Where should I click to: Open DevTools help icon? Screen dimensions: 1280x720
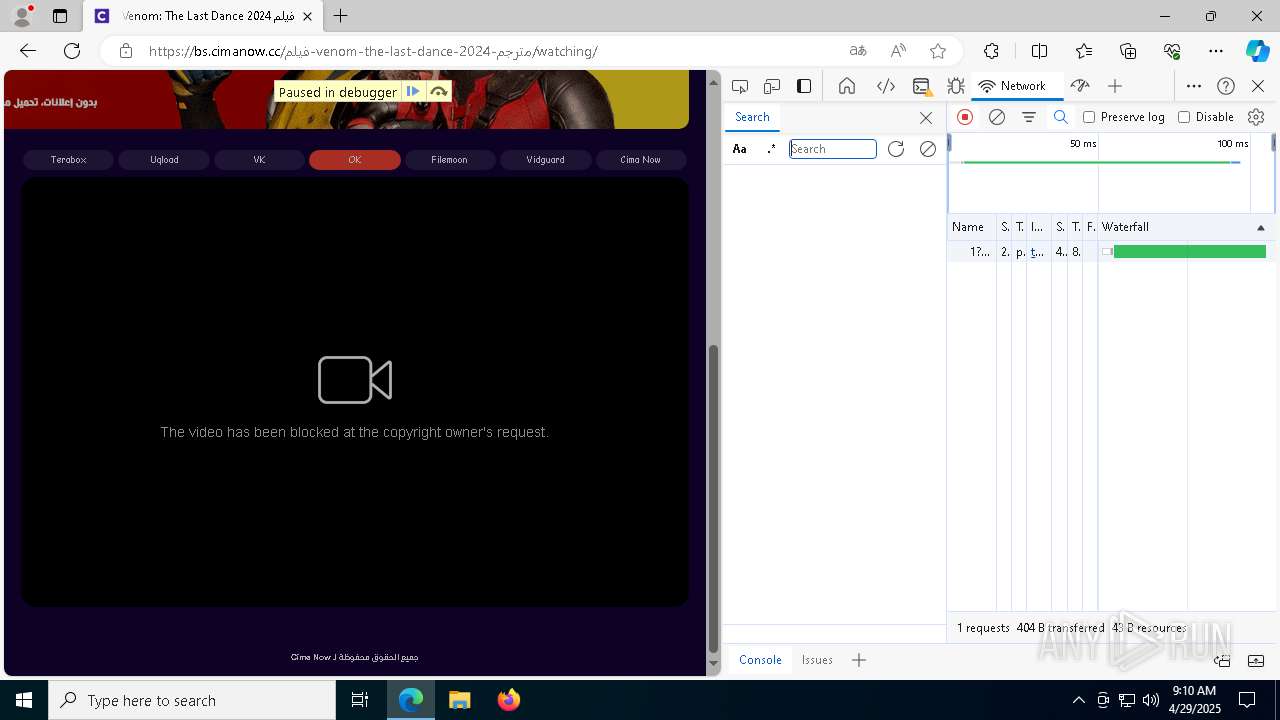pos(1226,86)
